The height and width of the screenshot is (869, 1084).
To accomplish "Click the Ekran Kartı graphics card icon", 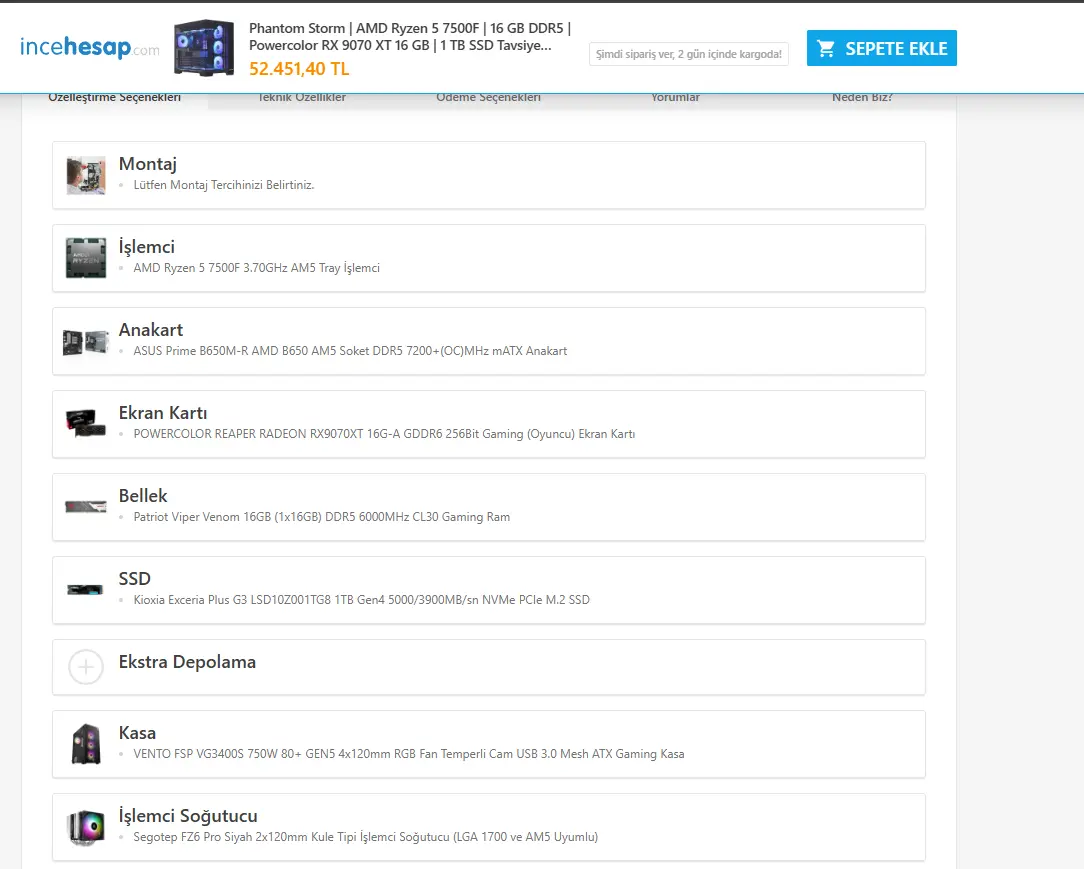I will click(86, 423).
